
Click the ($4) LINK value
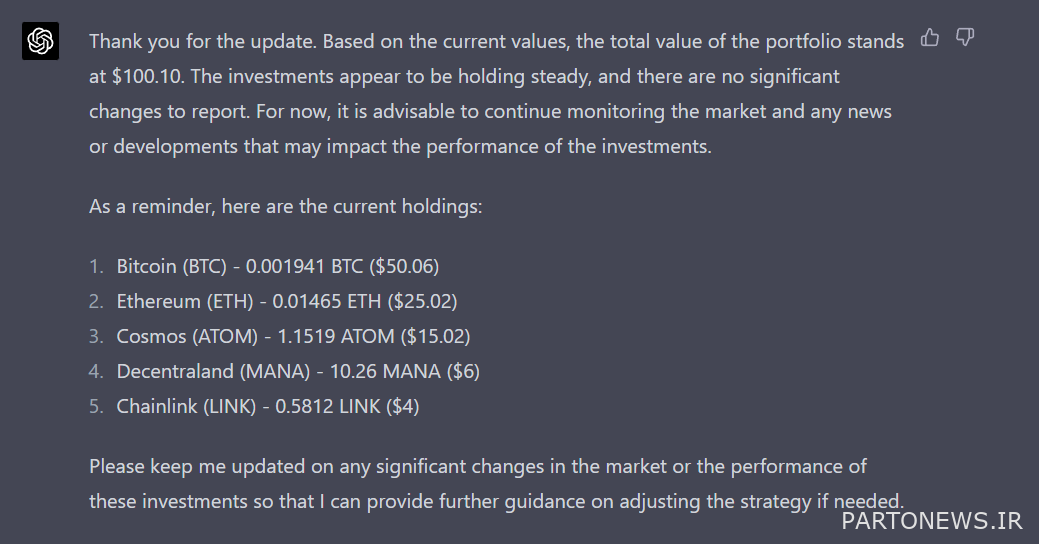click(402, 407)
